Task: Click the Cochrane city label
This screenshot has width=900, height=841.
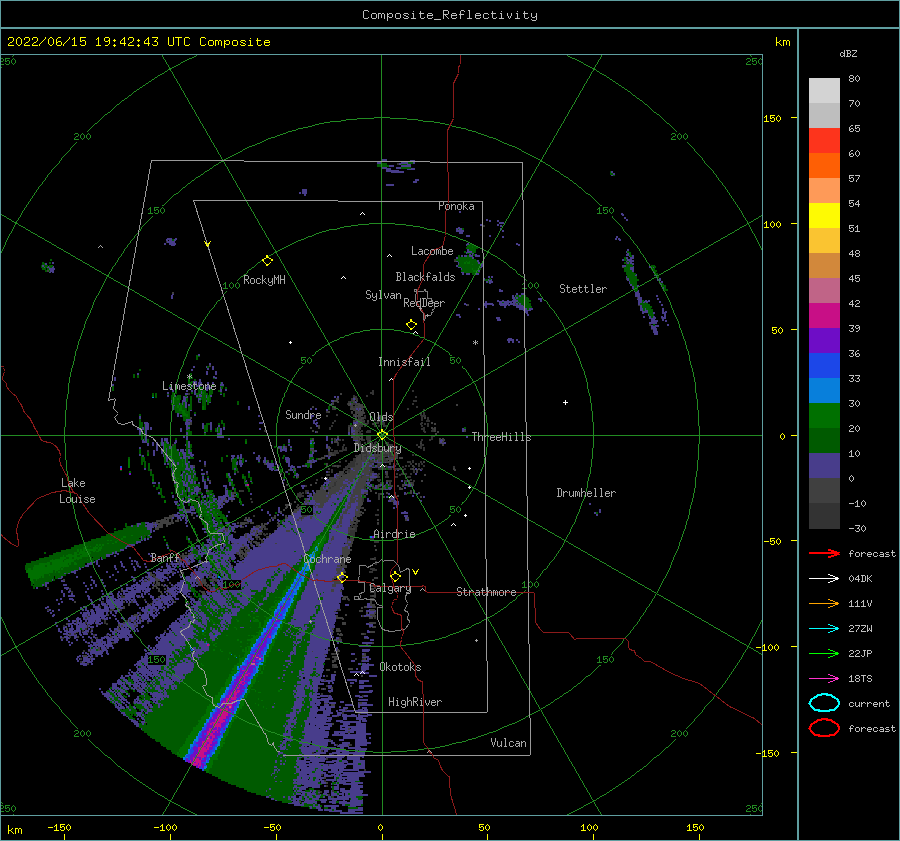Action: tap(327, 559)
